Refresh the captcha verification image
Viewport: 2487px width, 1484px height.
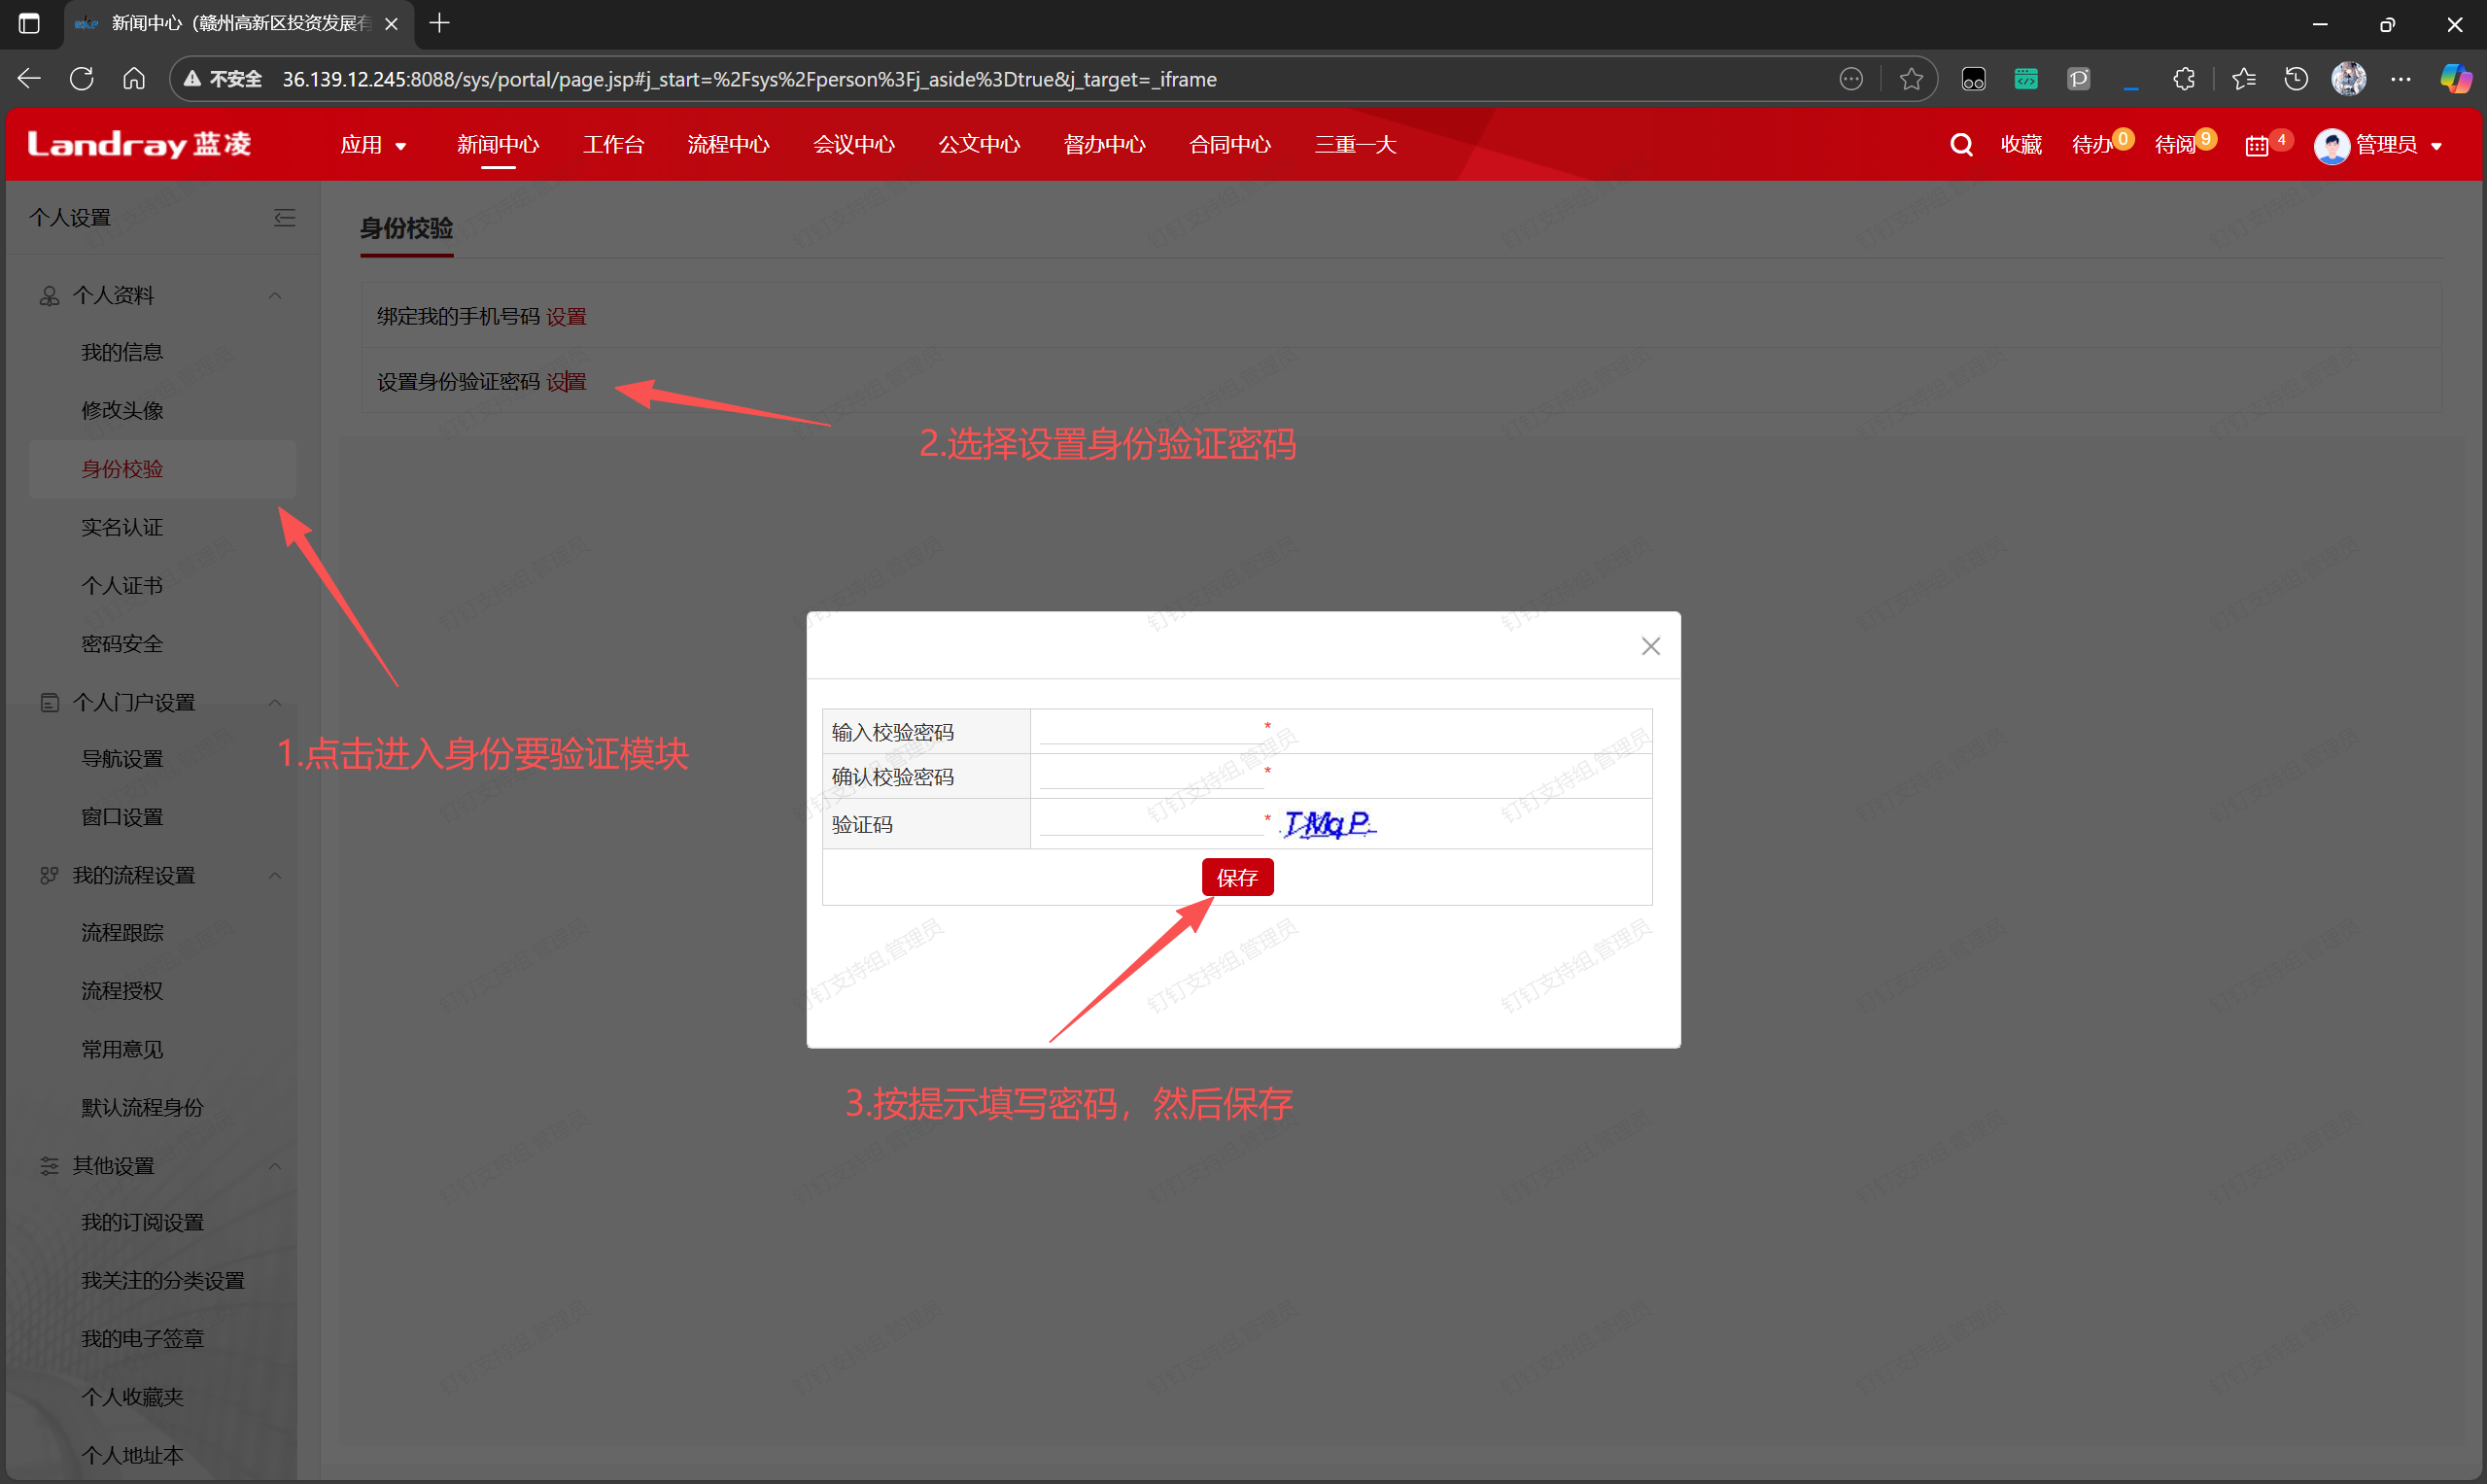point(1328,824)
